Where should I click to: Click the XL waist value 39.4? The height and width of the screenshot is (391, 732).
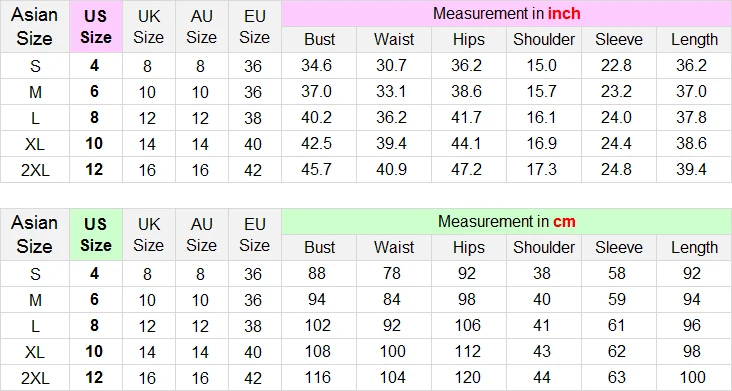[x=391, y=143]
